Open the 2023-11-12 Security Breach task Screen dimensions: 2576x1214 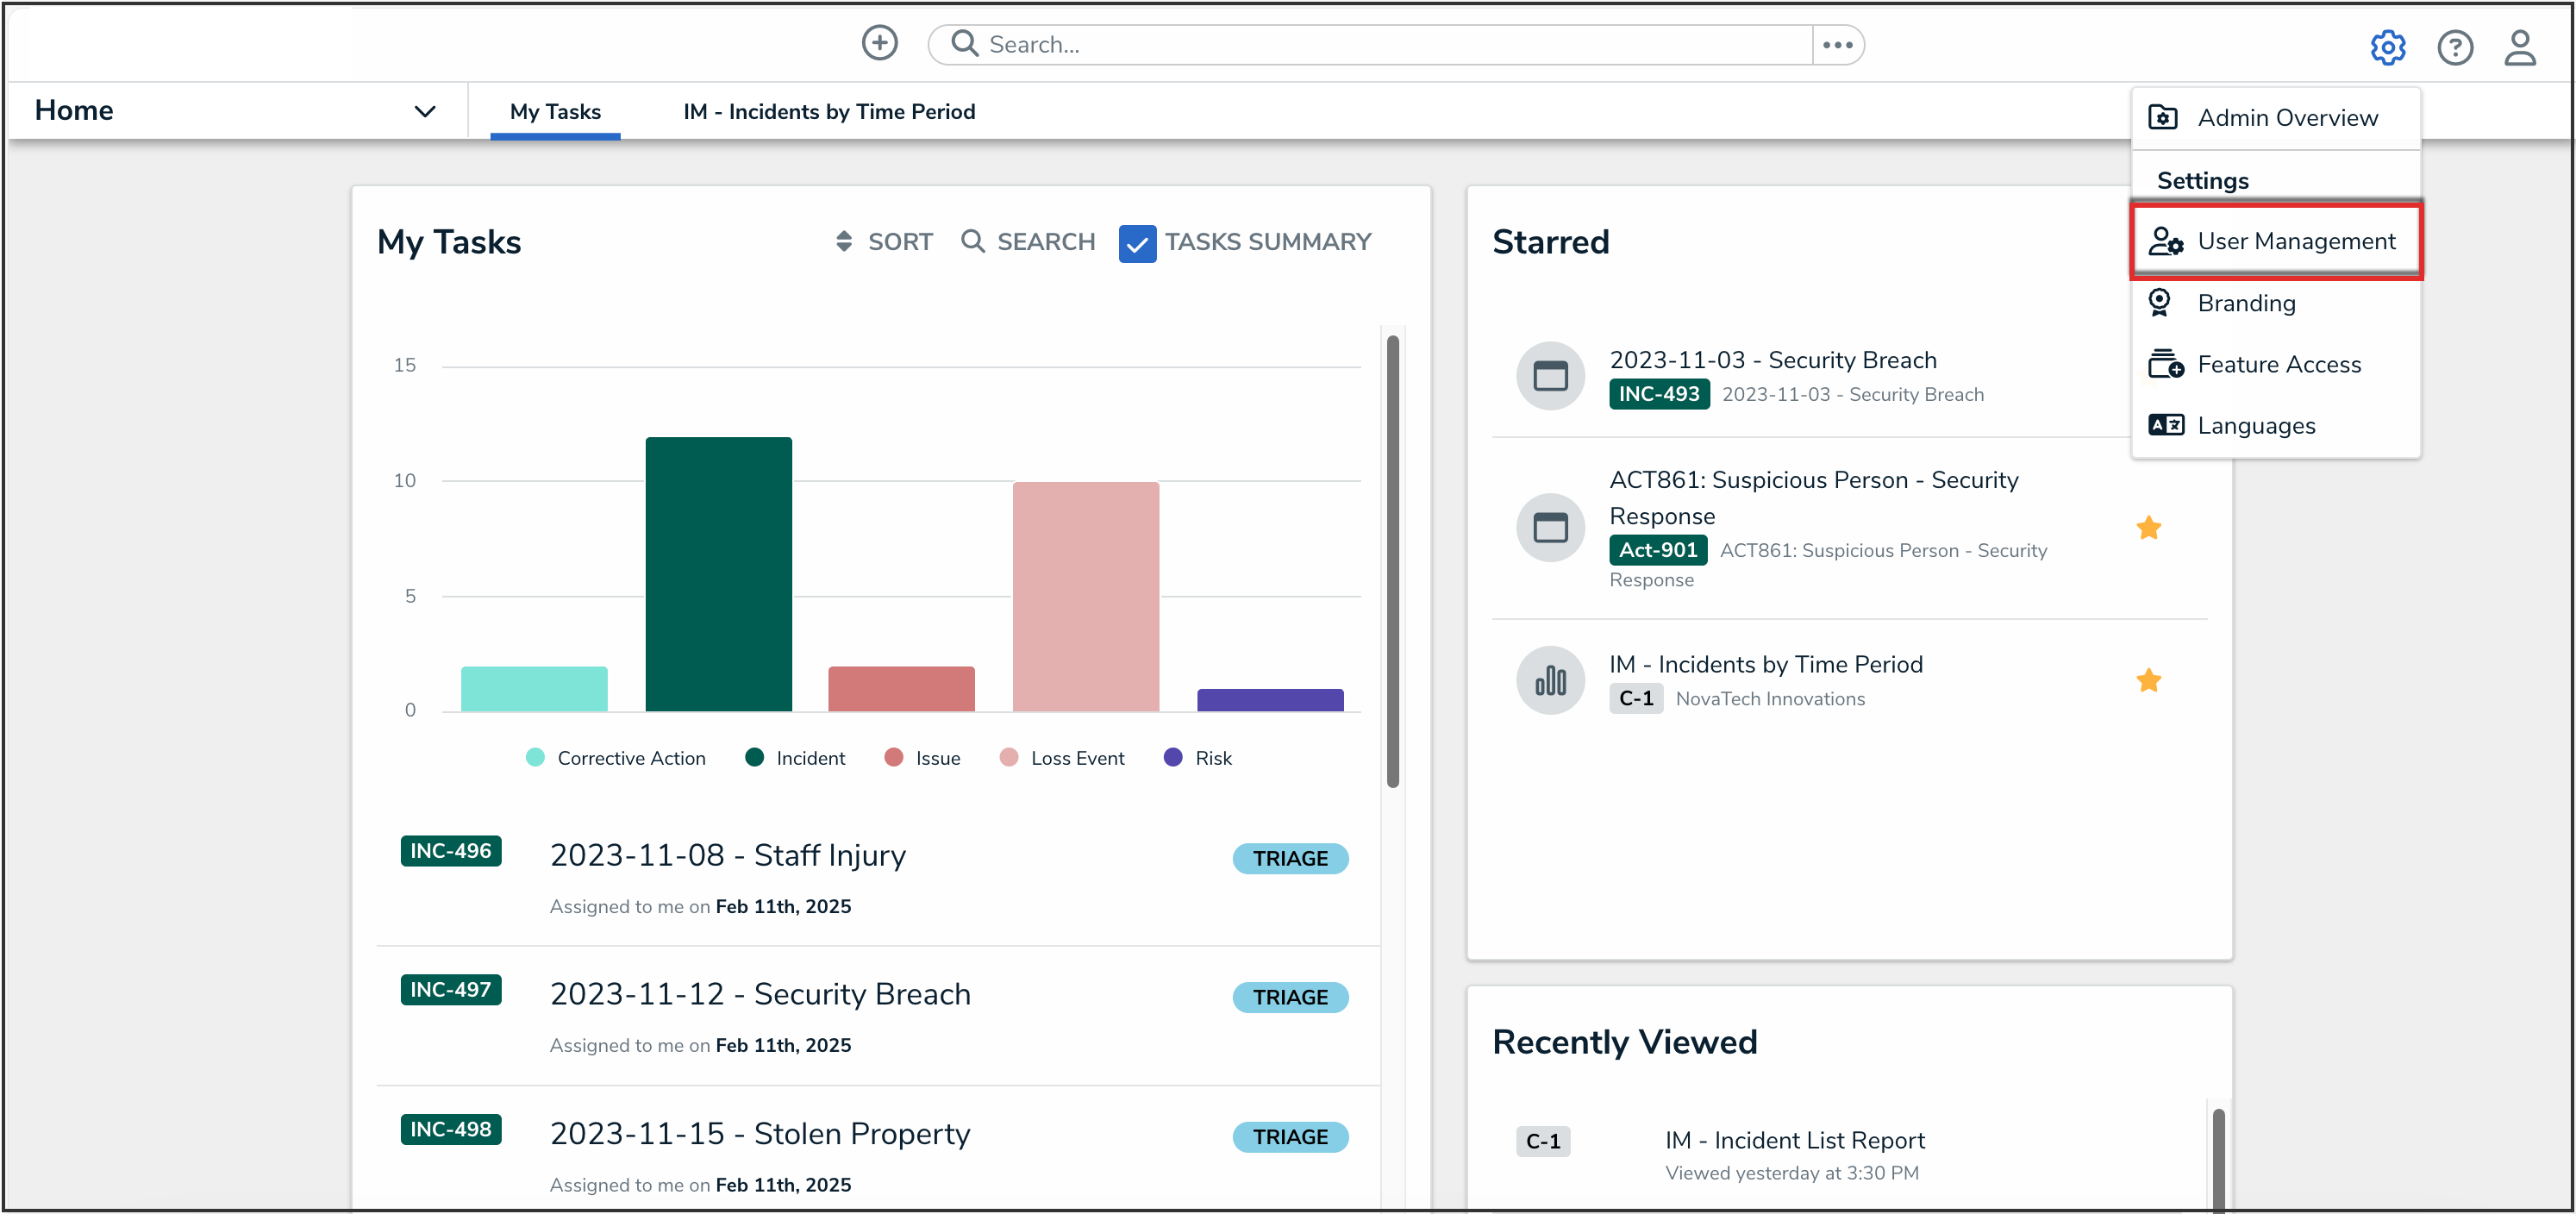pos(760,994)
